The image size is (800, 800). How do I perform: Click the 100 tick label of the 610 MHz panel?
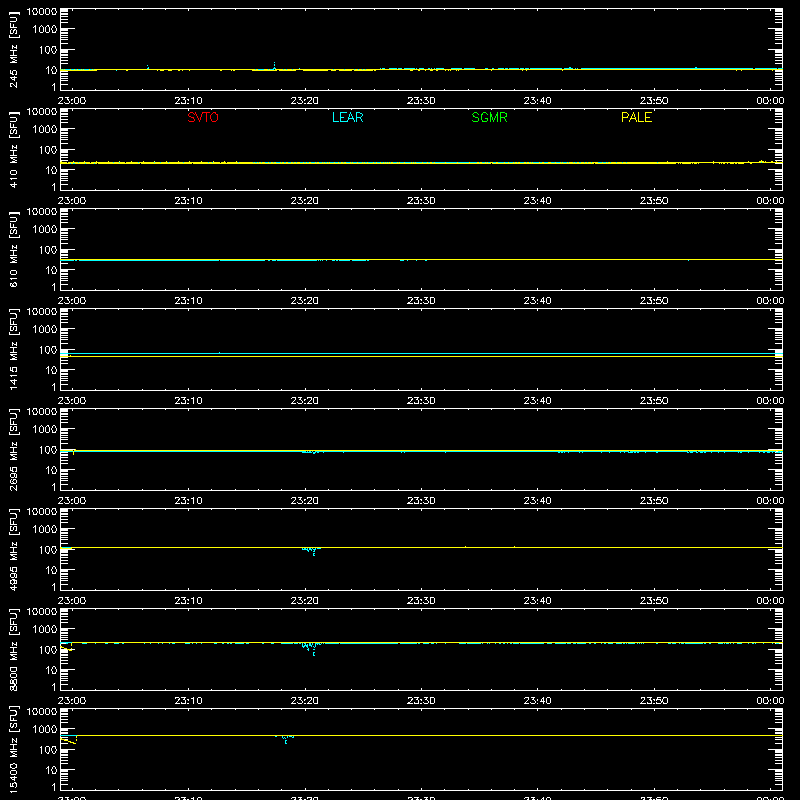point(48,250)
